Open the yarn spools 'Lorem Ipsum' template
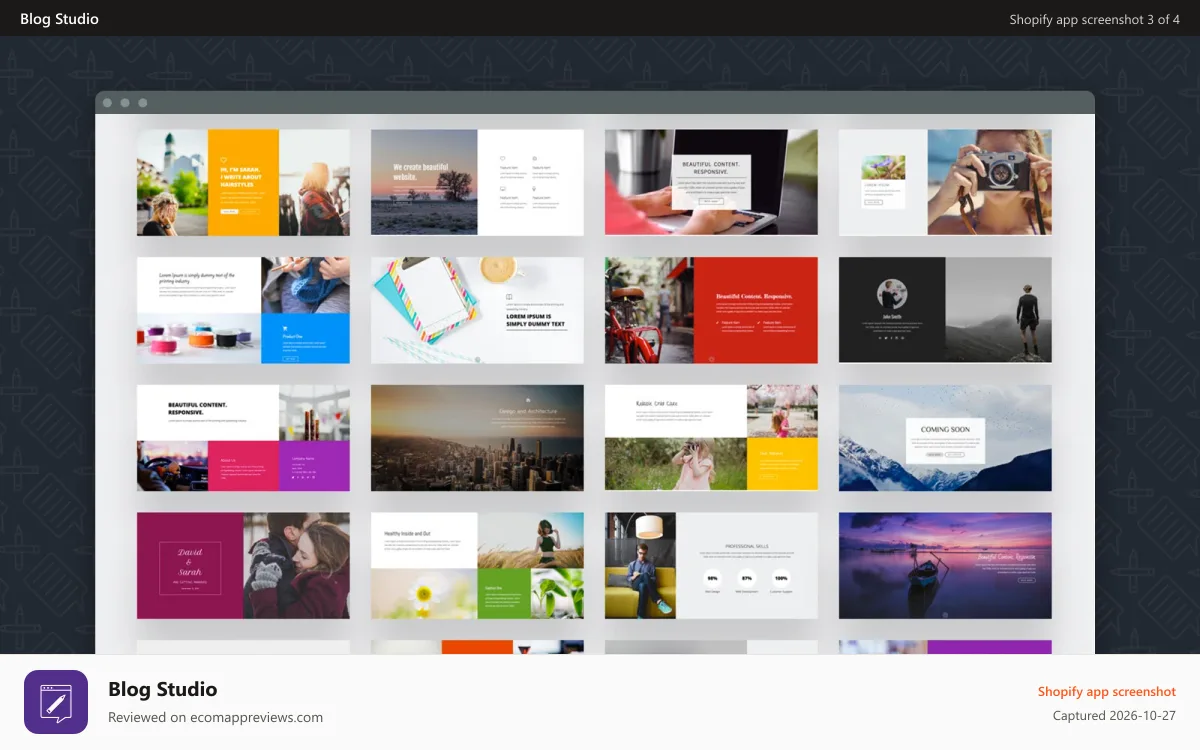Viewport: 1200px width, 750px height. pyautogui.click(x=243, y=310)
